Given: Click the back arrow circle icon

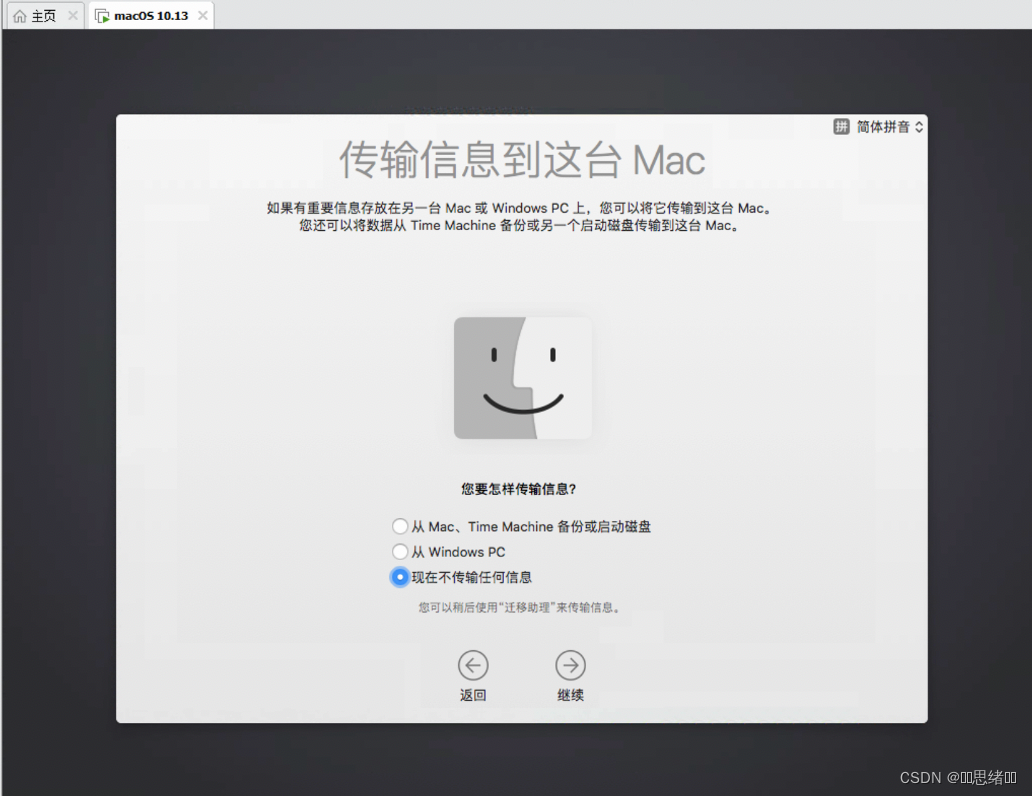Looking at the screenshot, I should coord(473,665).
